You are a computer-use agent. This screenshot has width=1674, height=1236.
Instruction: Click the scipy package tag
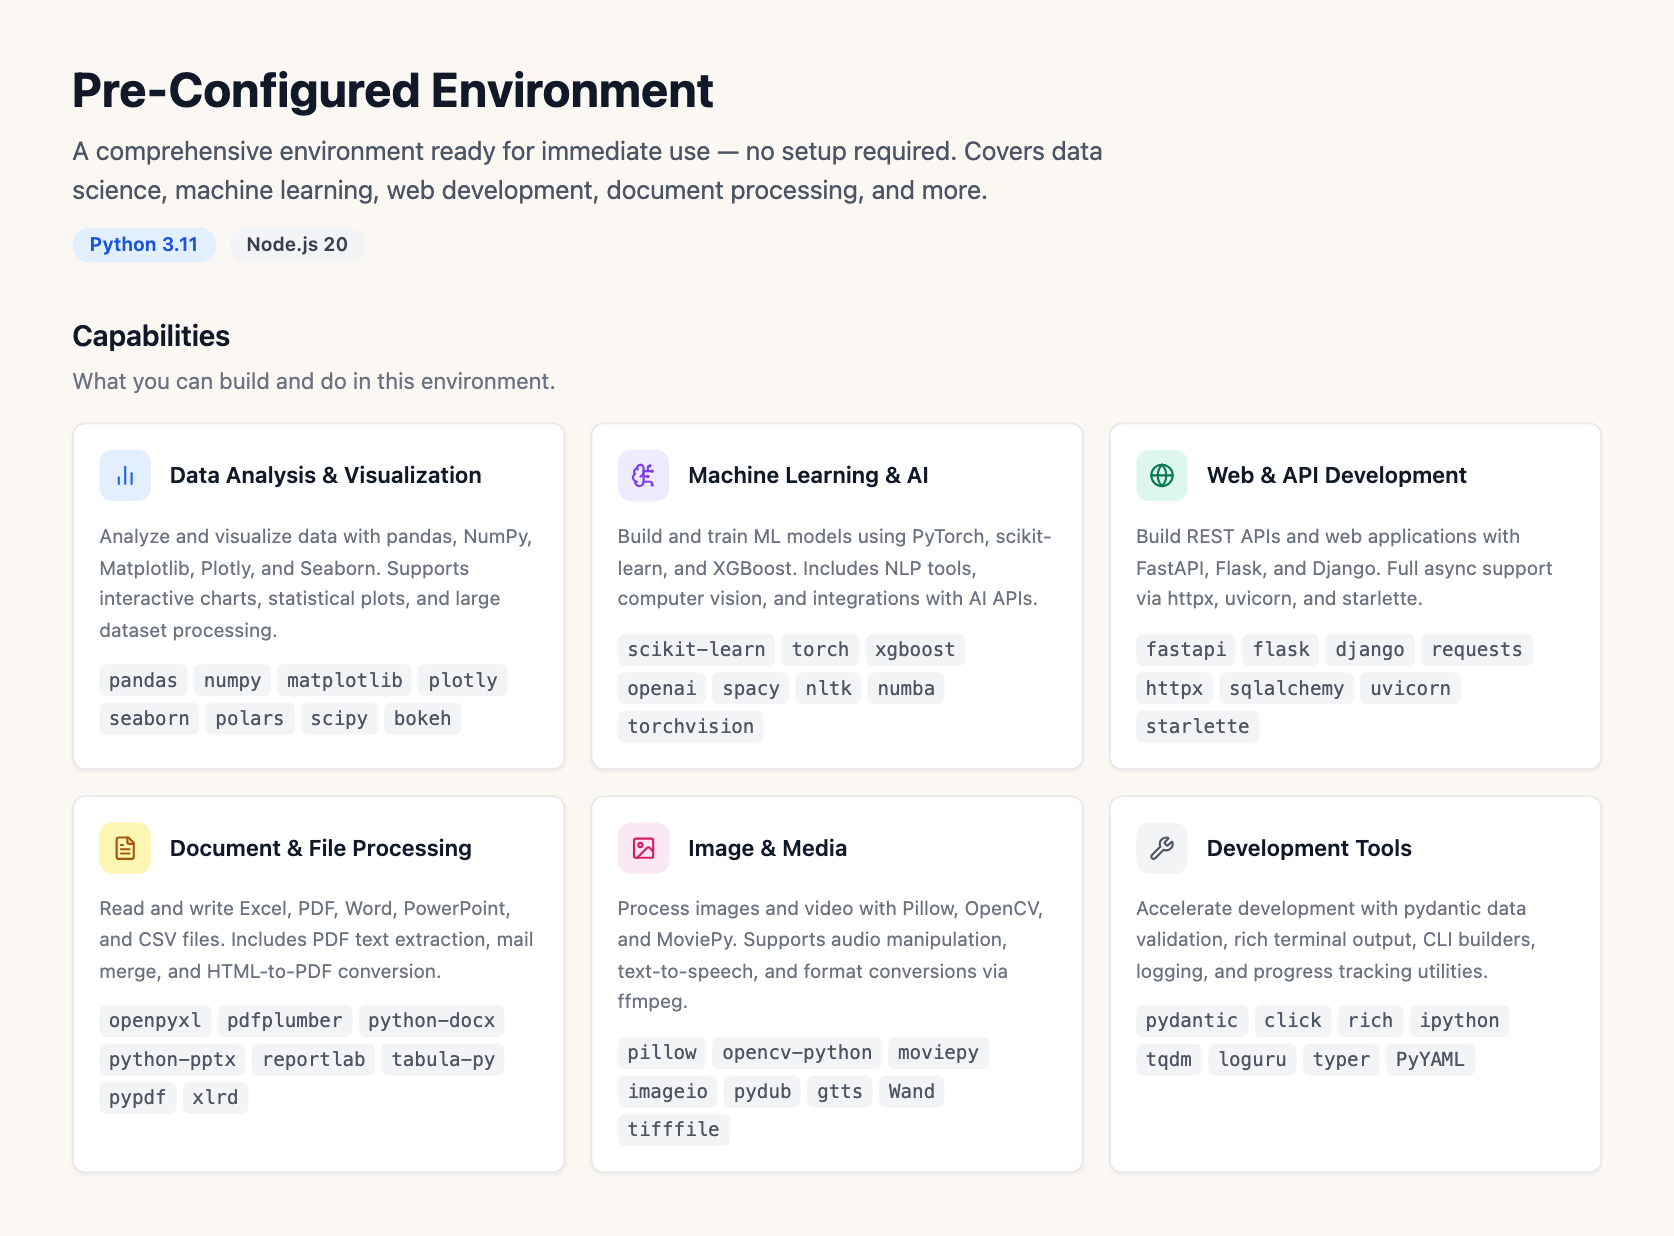click(x=339, y=718)
